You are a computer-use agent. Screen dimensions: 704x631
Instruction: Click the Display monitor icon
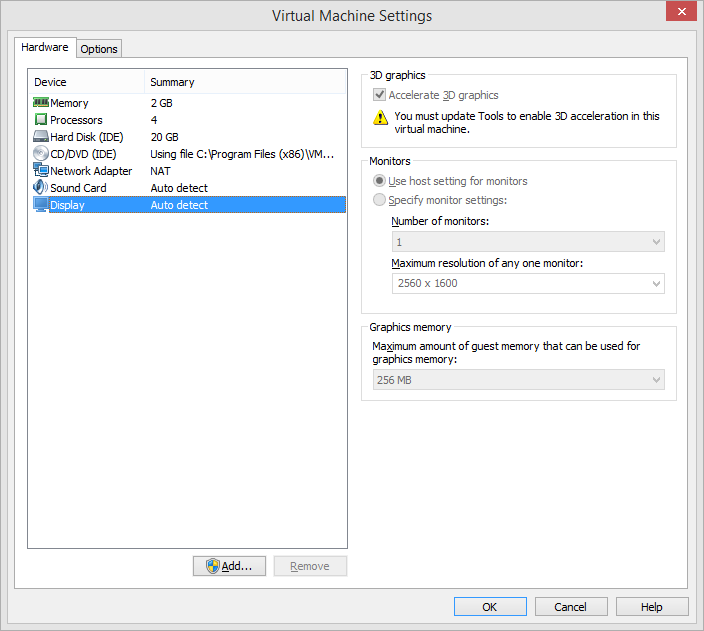41,205
